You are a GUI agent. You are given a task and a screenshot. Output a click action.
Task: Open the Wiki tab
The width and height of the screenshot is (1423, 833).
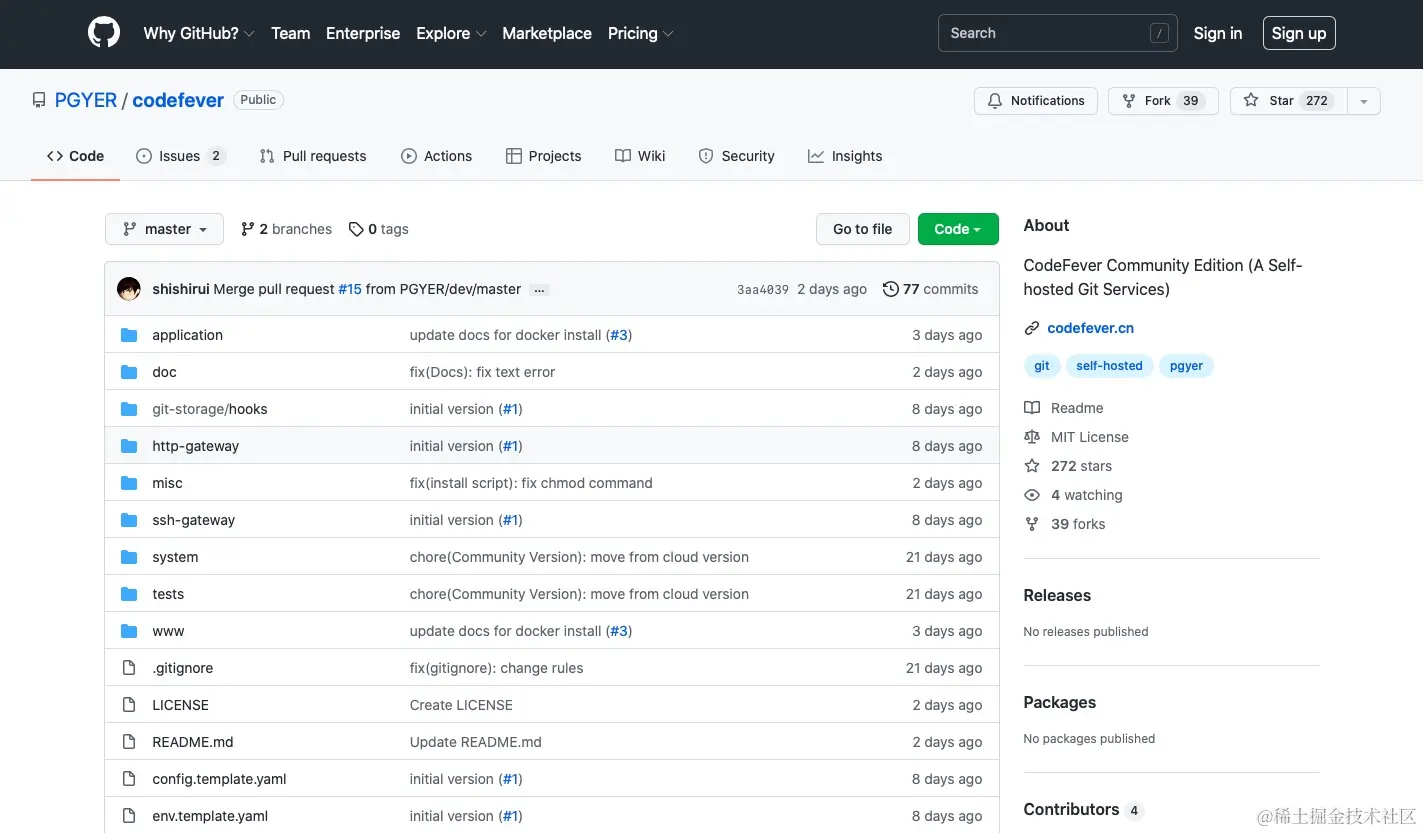(640, 156)
